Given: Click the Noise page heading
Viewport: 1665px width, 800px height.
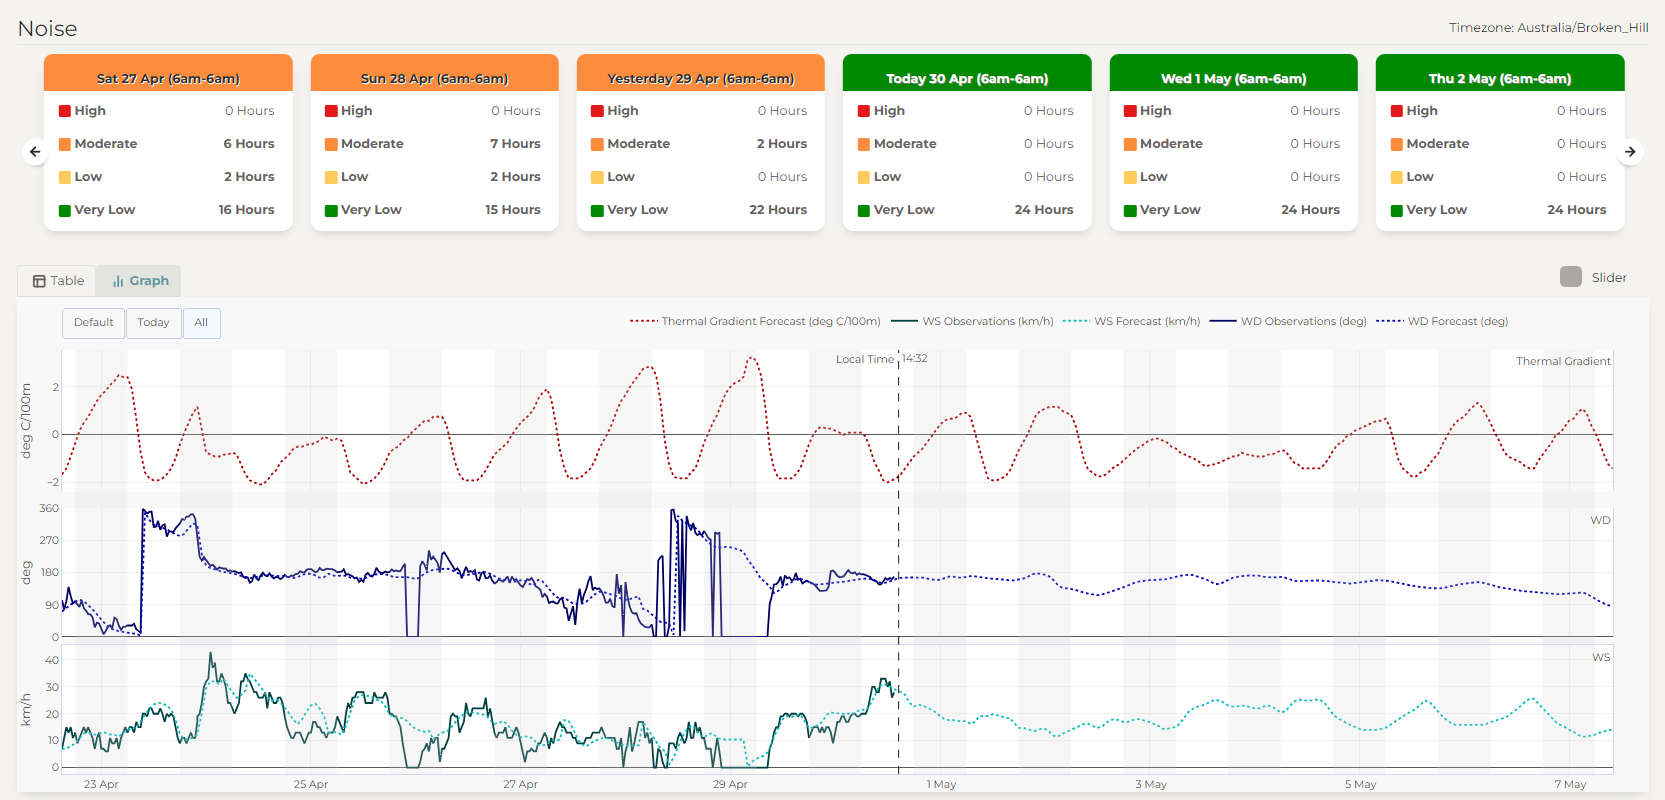Looking at the screenshot, I should (x=47, y=29).
